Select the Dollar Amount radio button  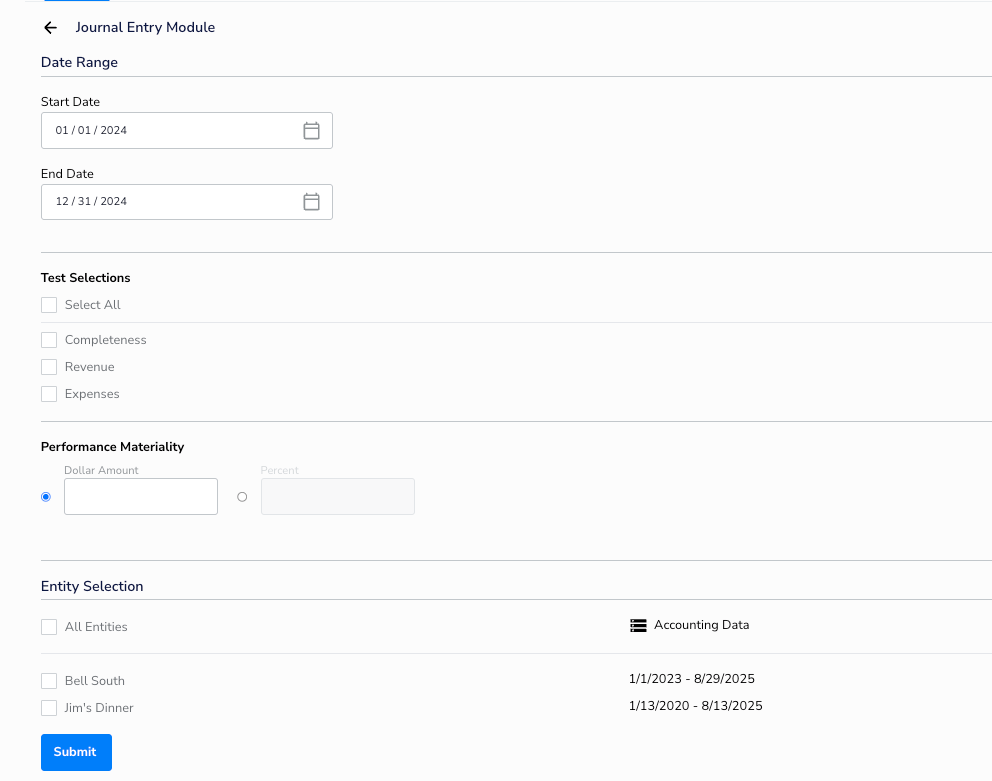pyautogui.click(x=45, y=496)
